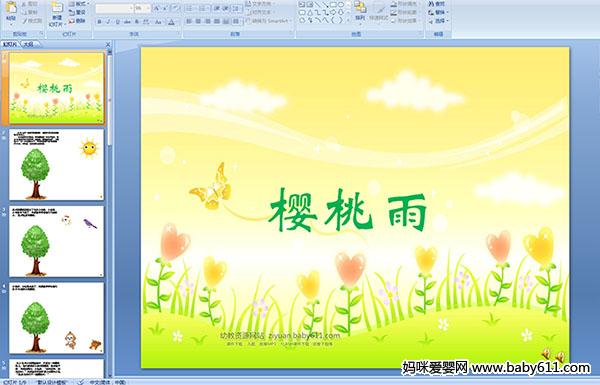Switch to the Slides tab in left pane

(x=10, y=44)
